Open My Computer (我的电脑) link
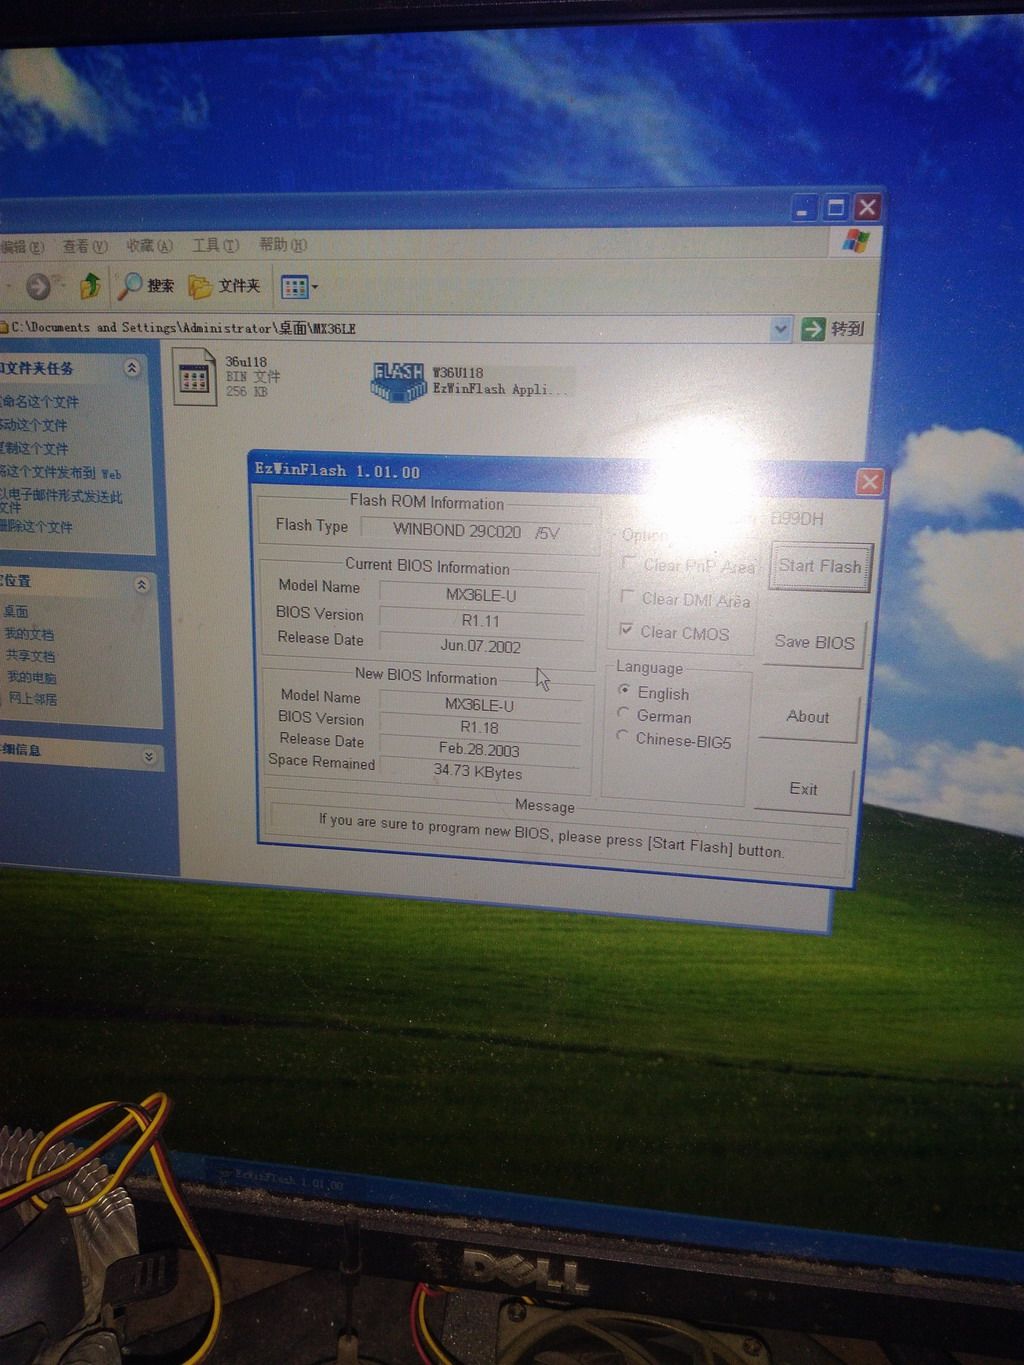The height and width of the screenshot is (1365, 1024). [32, 677]
